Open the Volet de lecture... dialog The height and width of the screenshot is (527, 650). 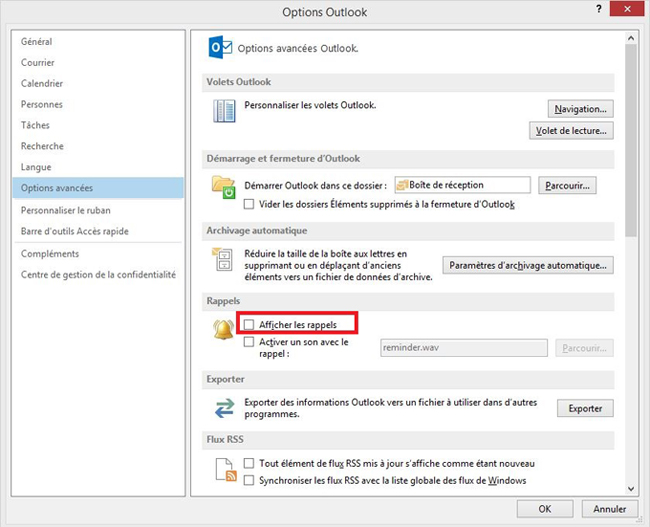coord(571,131)
